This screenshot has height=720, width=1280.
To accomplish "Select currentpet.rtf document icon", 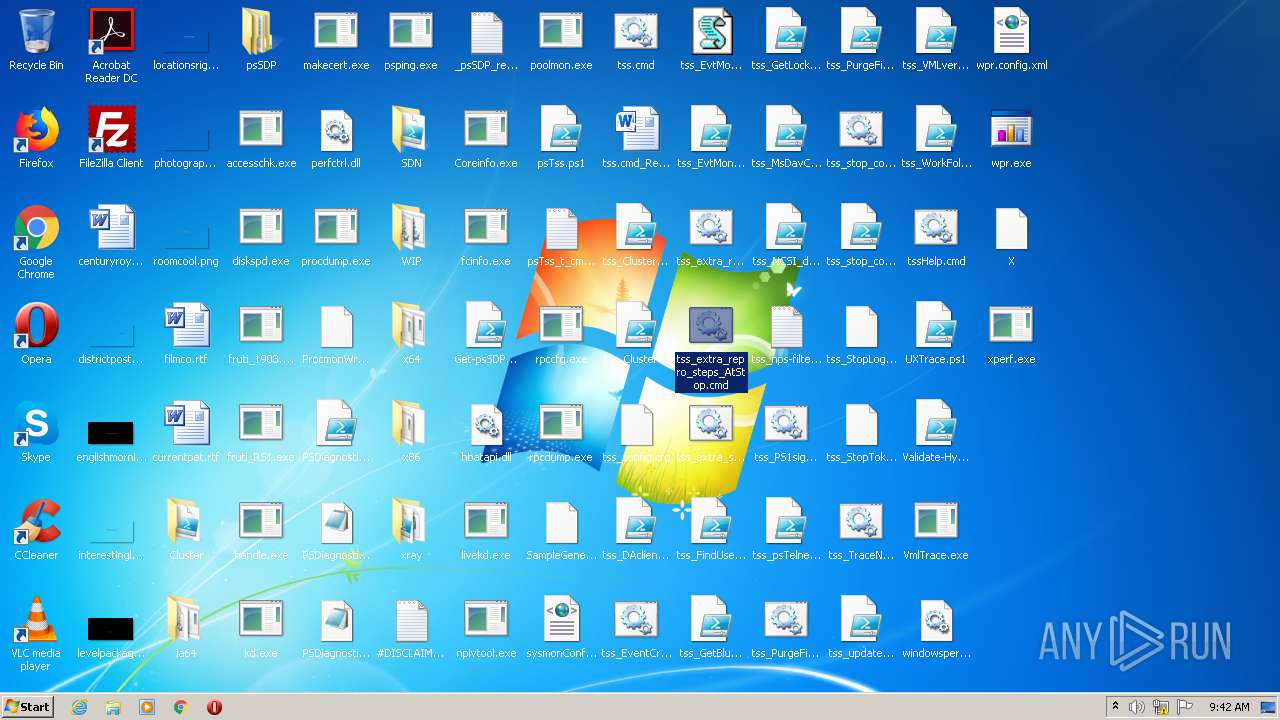I will click(186, 425).
